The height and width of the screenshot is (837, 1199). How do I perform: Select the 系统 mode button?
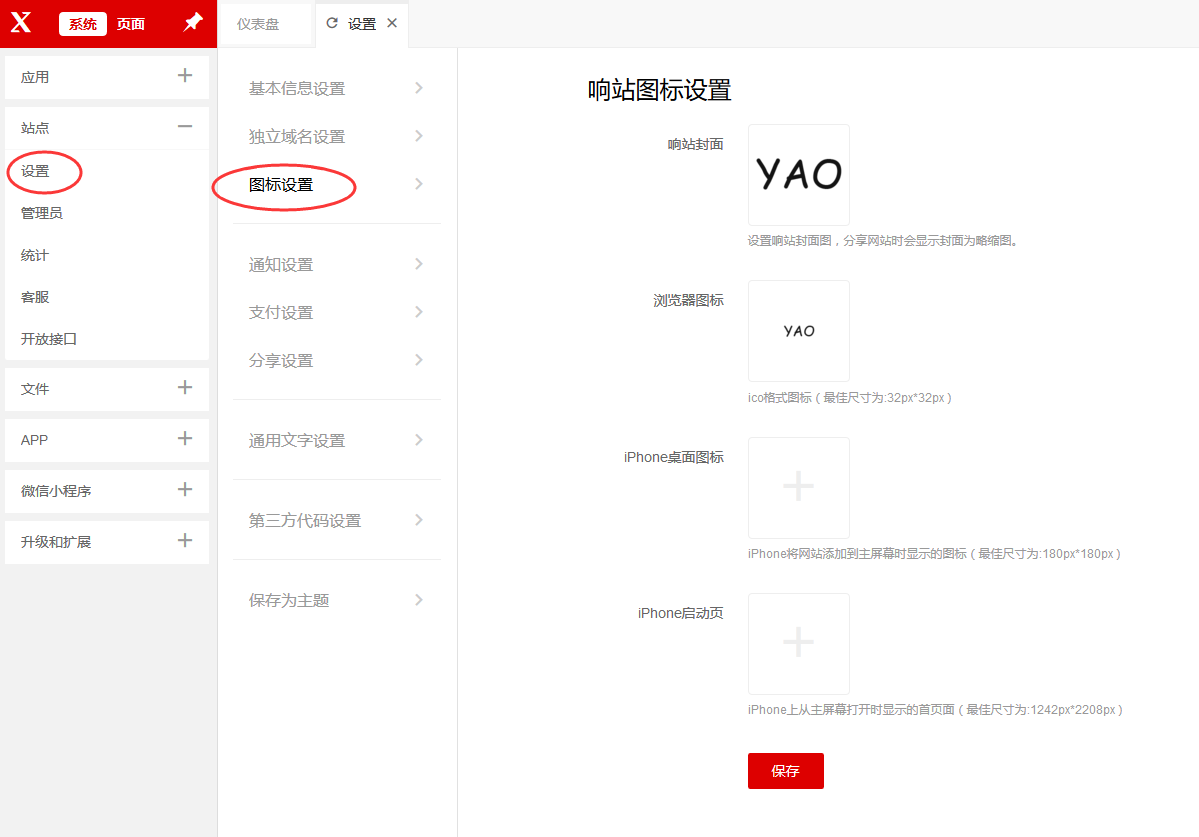(x=83, y=24)
